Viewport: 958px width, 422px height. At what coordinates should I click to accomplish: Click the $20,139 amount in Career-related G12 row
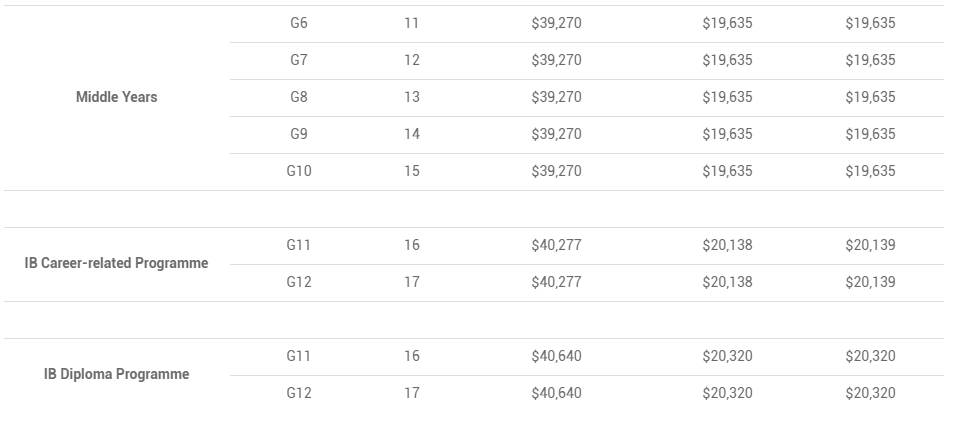tap(870, 282)
